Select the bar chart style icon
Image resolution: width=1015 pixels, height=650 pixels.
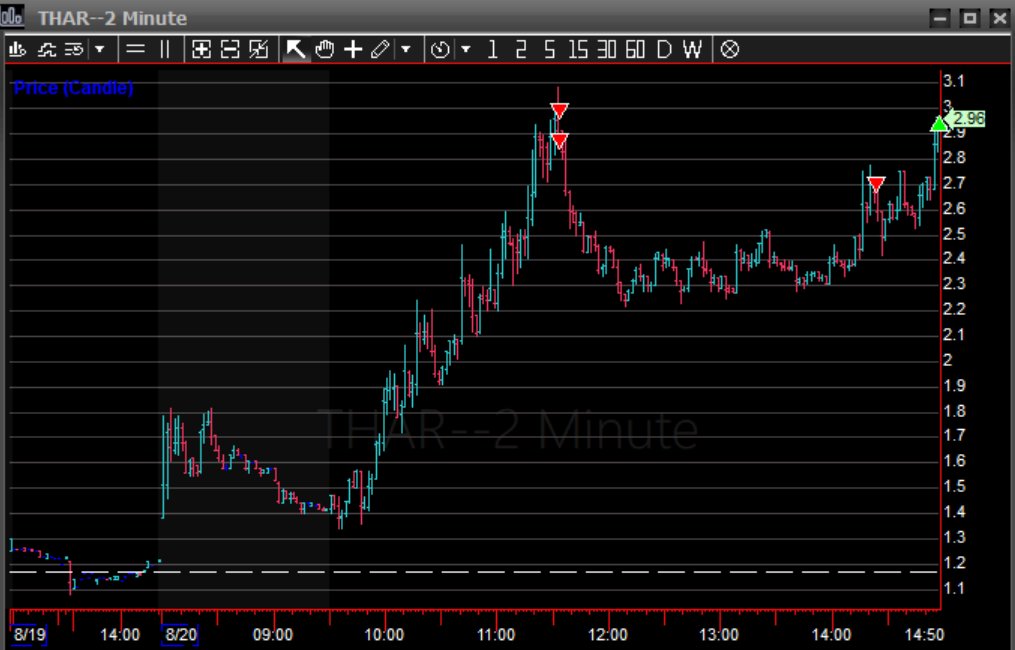(x=16, y=48)
